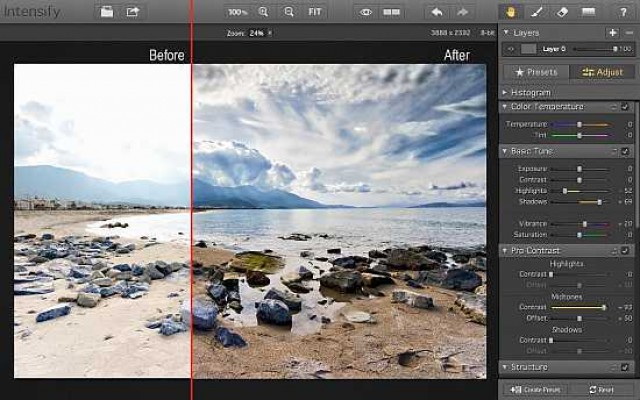Viewport: 640px width, 400px height.
Task: Click the undo arrow icon
Action: coord(437,12)
